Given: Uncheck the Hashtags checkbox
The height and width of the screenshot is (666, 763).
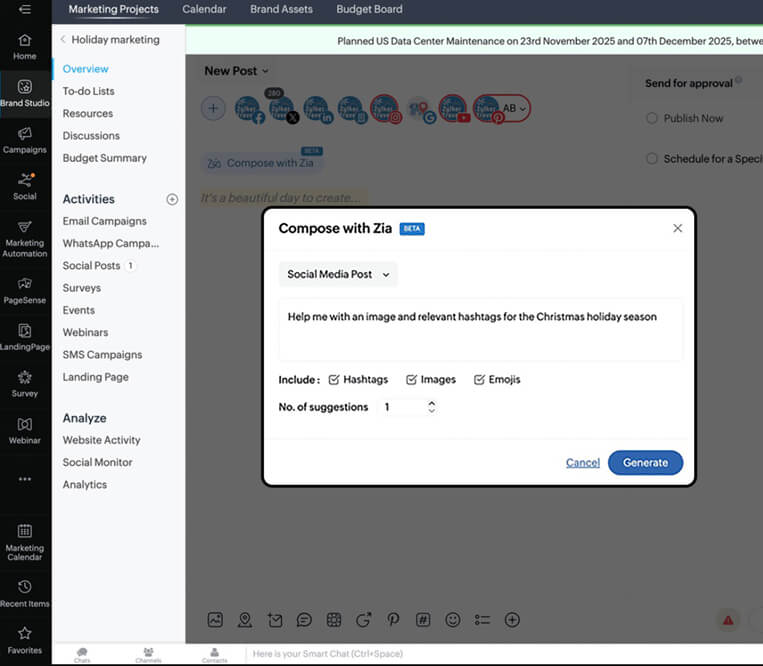Looking at the screenshot, I should [x=334, y=380].
